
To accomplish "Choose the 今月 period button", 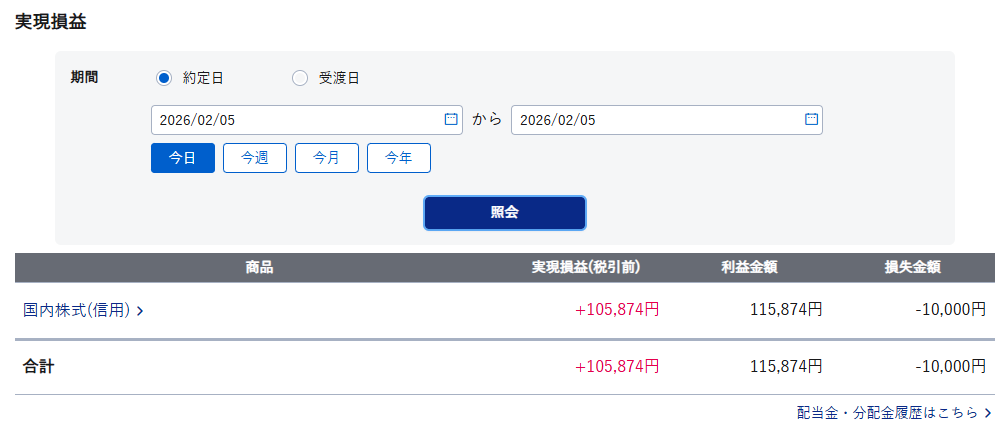I will 327,158.
